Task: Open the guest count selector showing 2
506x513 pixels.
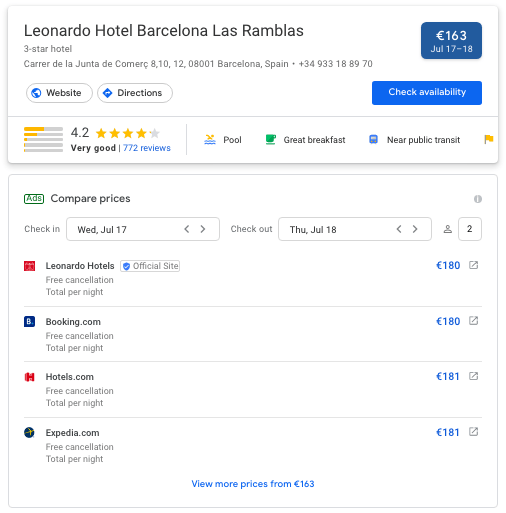Action: [470, 229]
